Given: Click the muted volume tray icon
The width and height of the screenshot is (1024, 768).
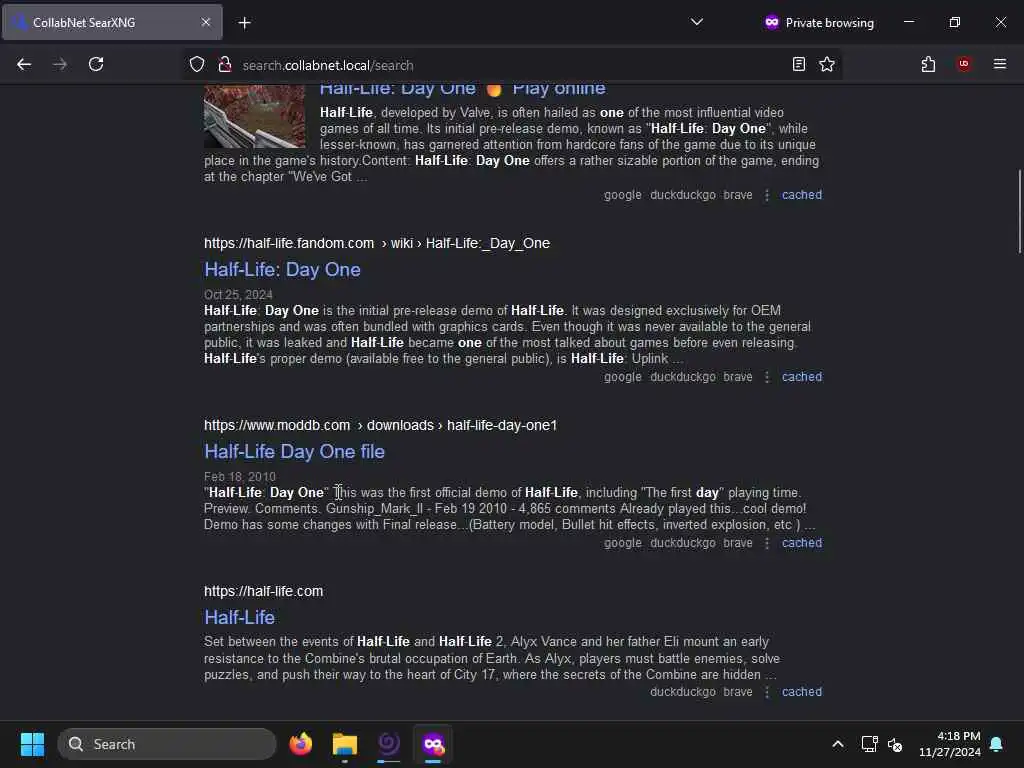Looking at the screenshot, I should 895,744.
